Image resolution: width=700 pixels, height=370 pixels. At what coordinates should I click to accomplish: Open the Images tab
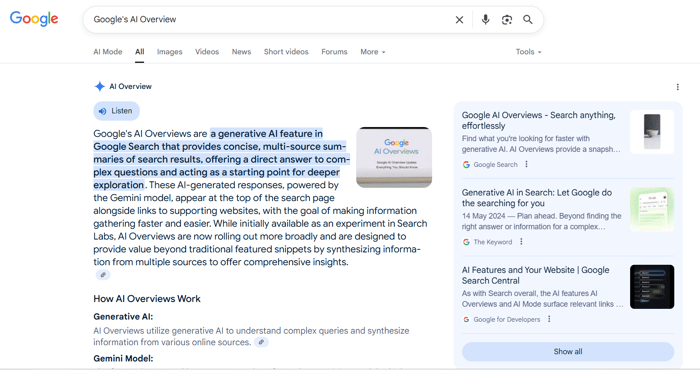click(x=170, y=52)
